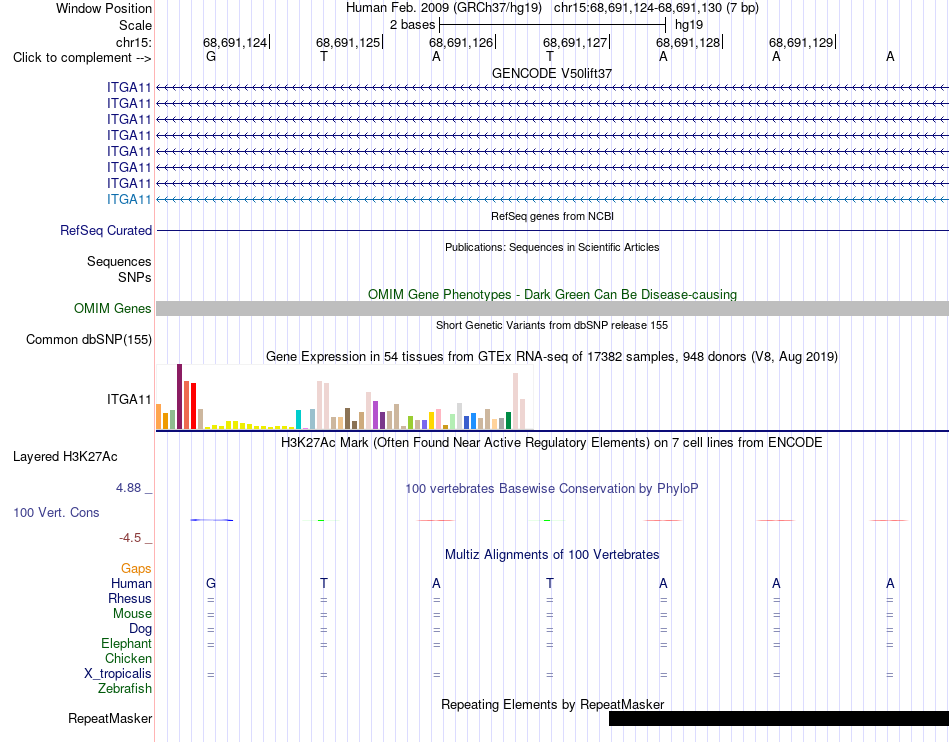950x742 pixels.
Task: Click the 'Dog' alignment row label
Action: click(x=140, y=629)
